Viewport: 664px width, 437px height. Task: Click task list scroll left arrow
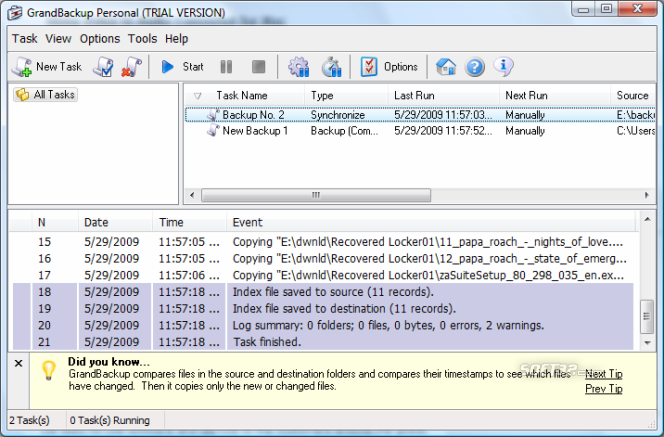tap(192, 195)
